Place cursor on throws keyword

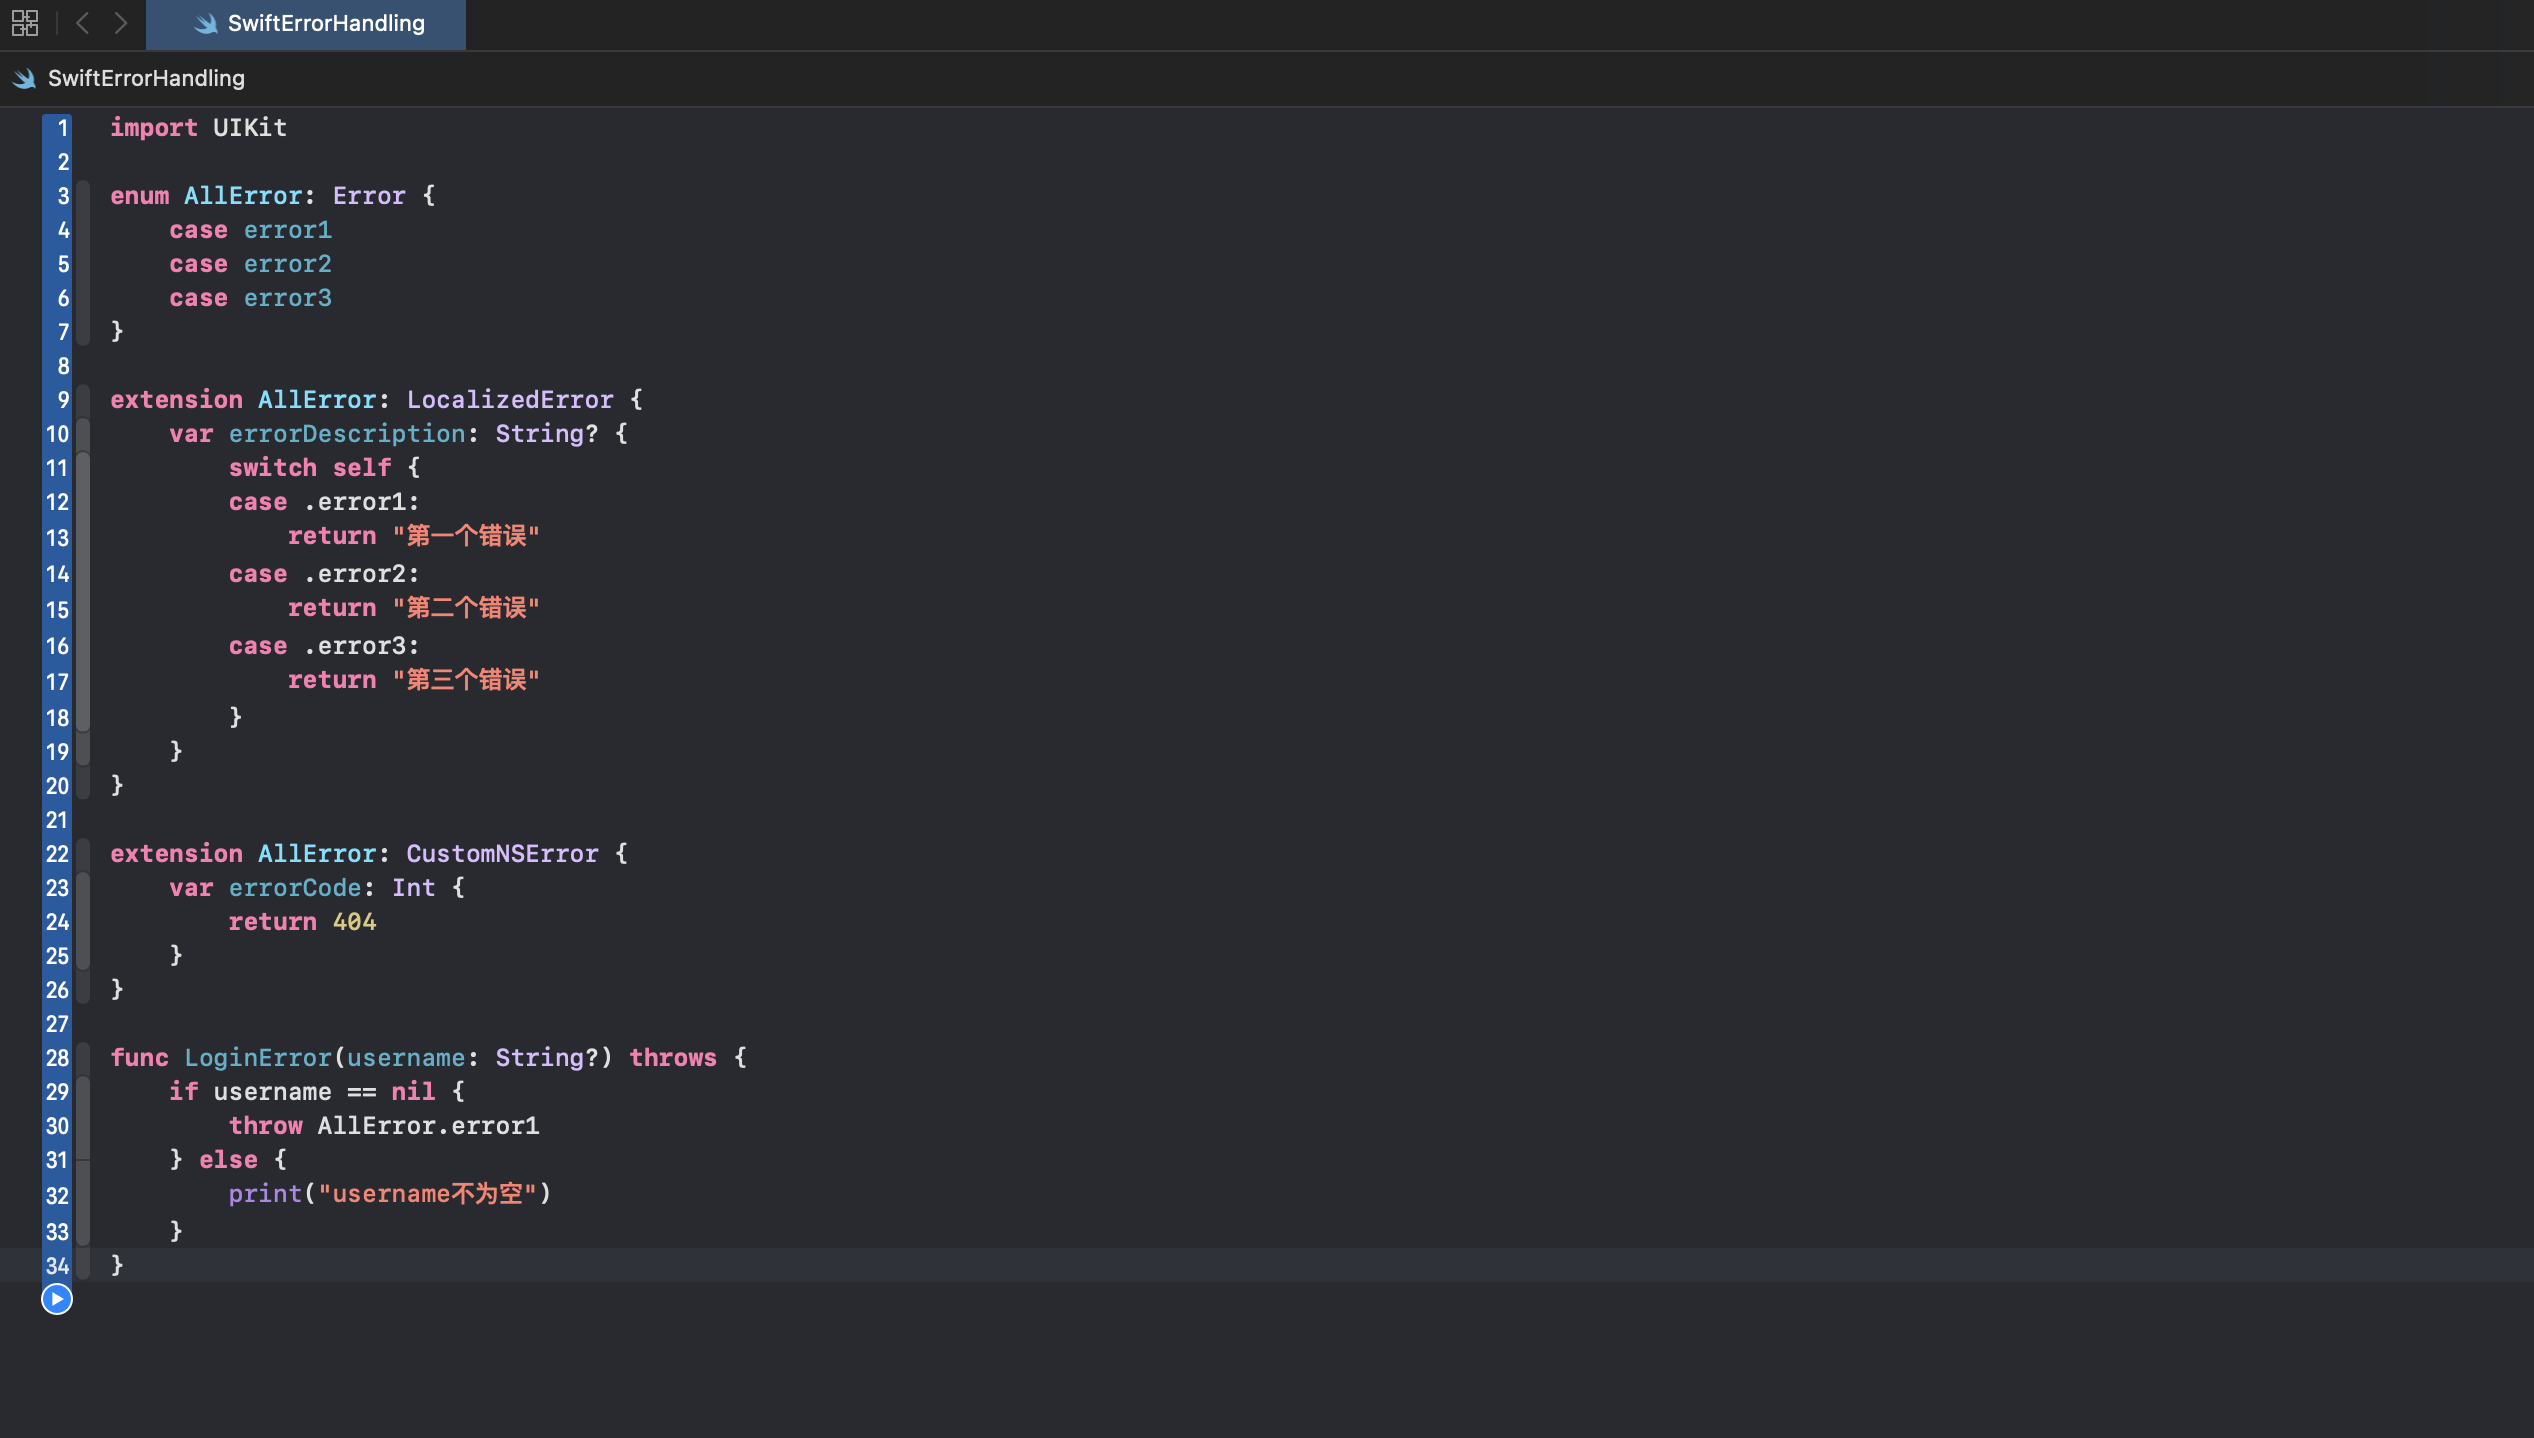pyautogui.click(x=672, y=1058)
